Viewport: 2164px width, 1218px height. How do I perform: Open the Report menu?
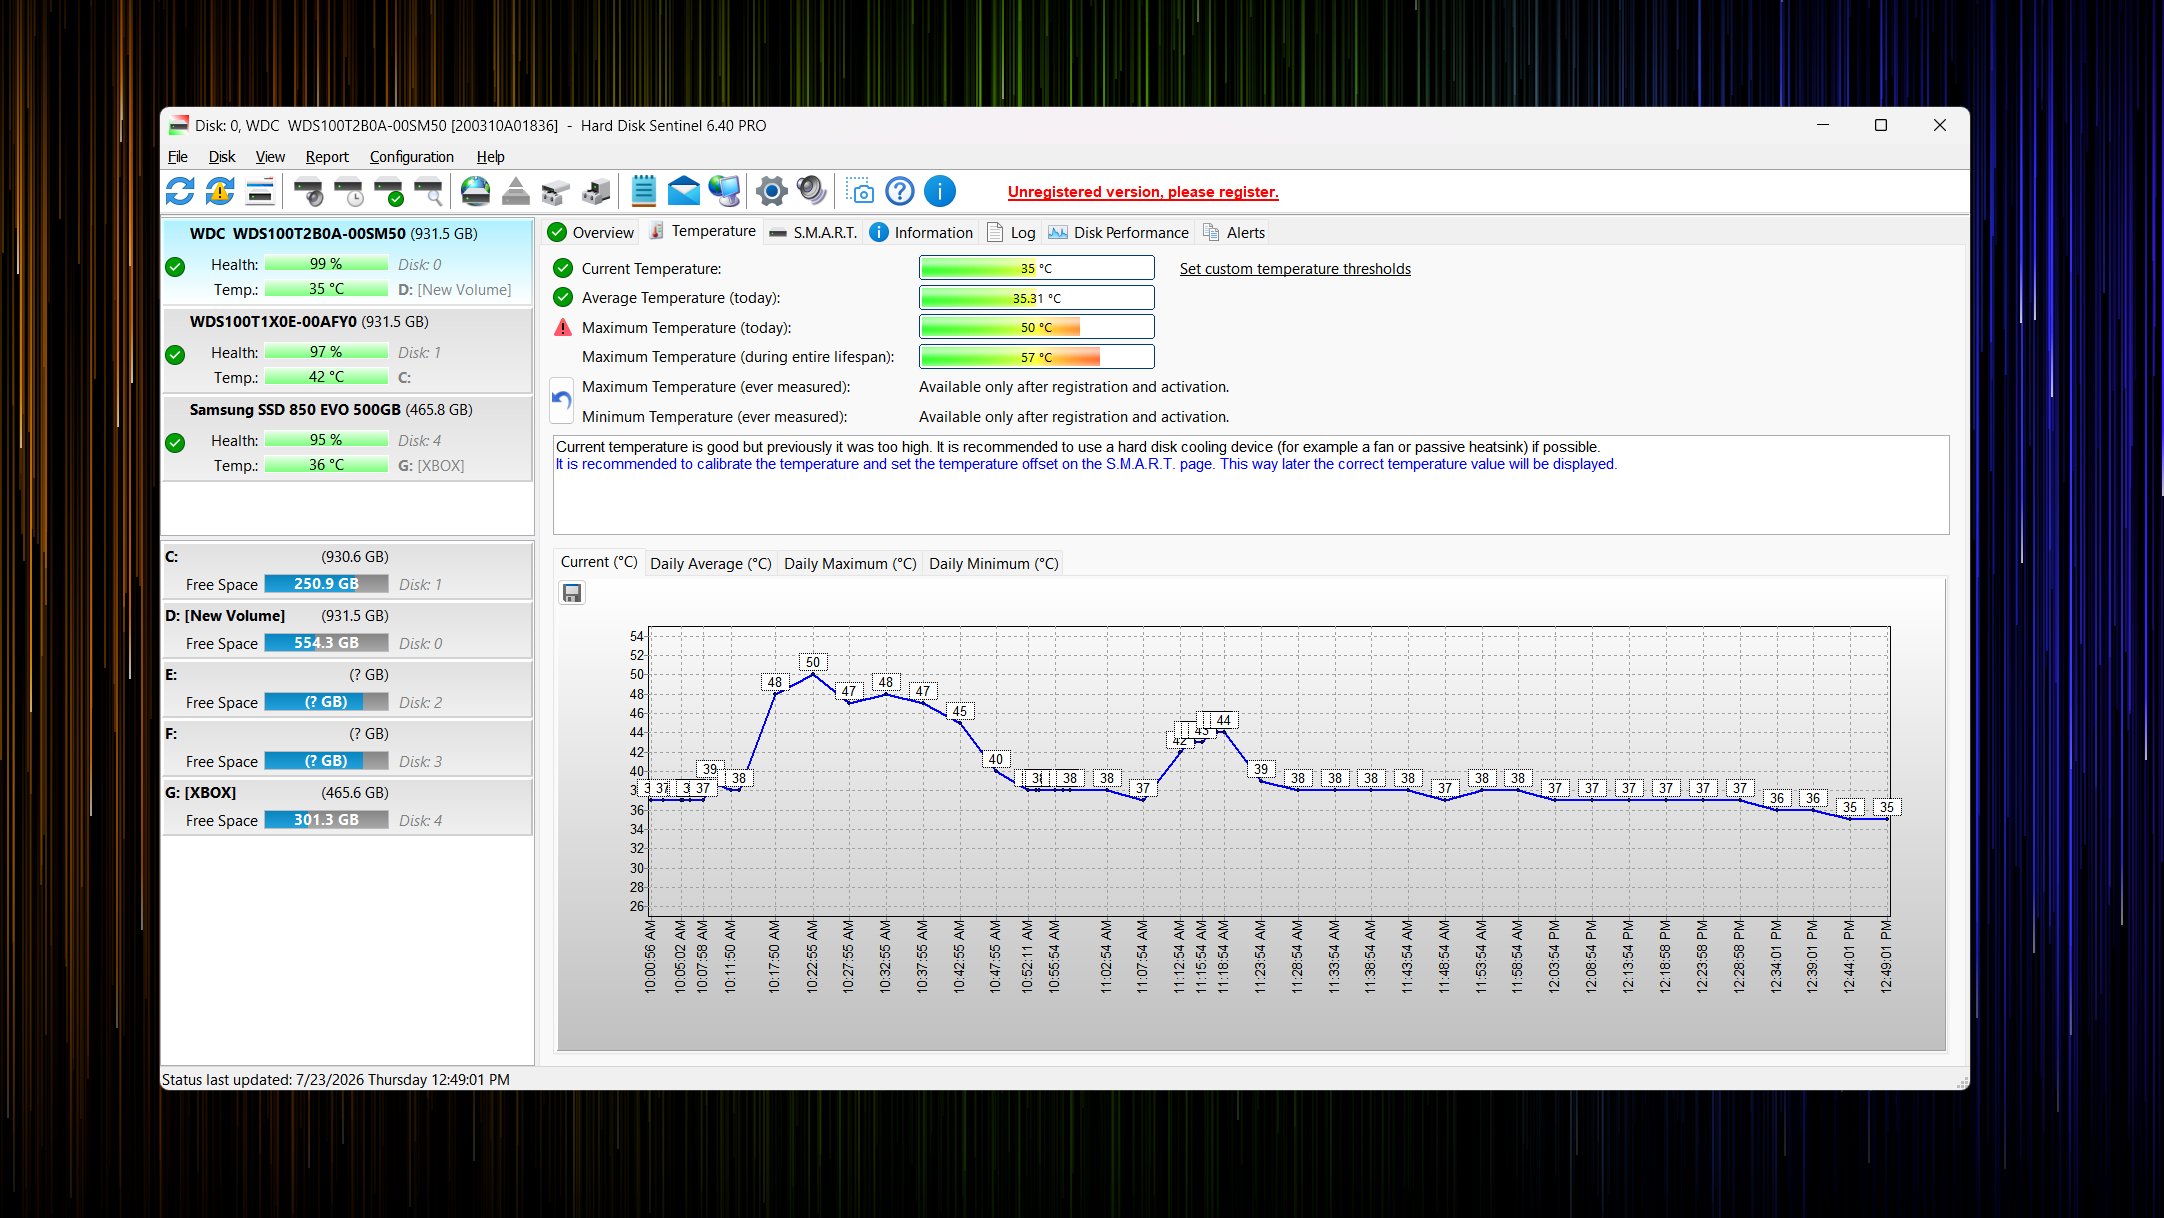(x=327, y=157)
